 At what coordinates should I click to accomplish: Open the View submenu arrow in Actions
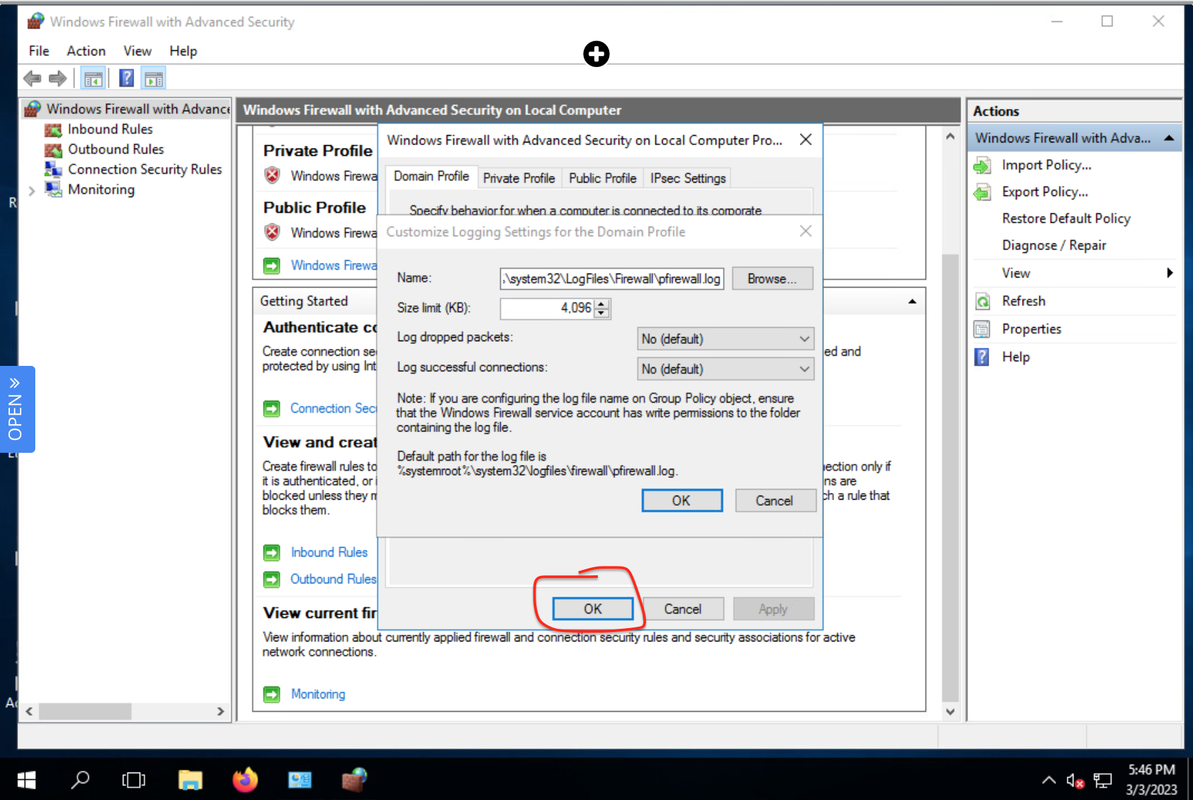coord(1169,273)
